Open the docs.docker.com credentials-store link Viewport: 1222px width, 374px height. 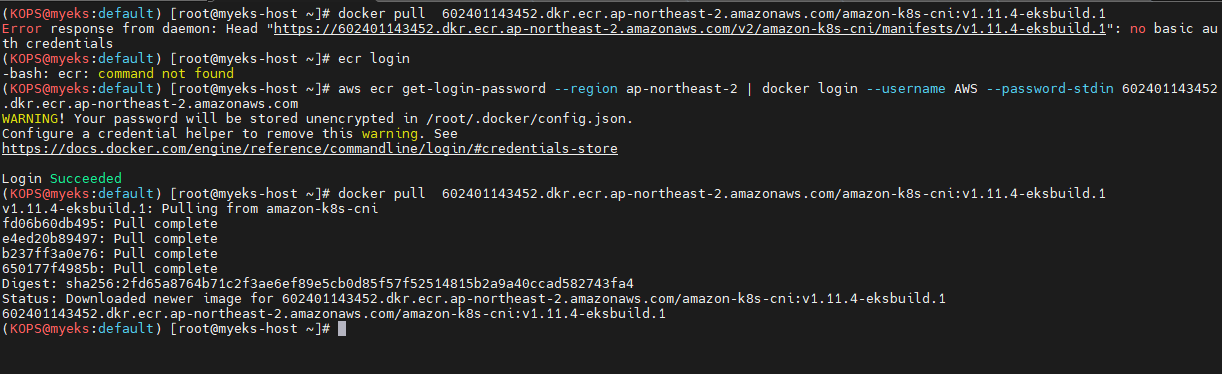click(x=310, y=148)
